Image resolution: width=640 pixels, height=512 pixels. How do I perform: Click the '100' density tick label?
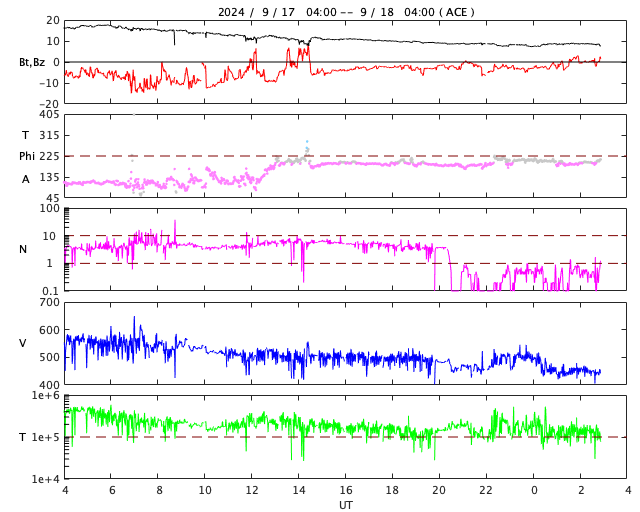[x=49, y=209]
